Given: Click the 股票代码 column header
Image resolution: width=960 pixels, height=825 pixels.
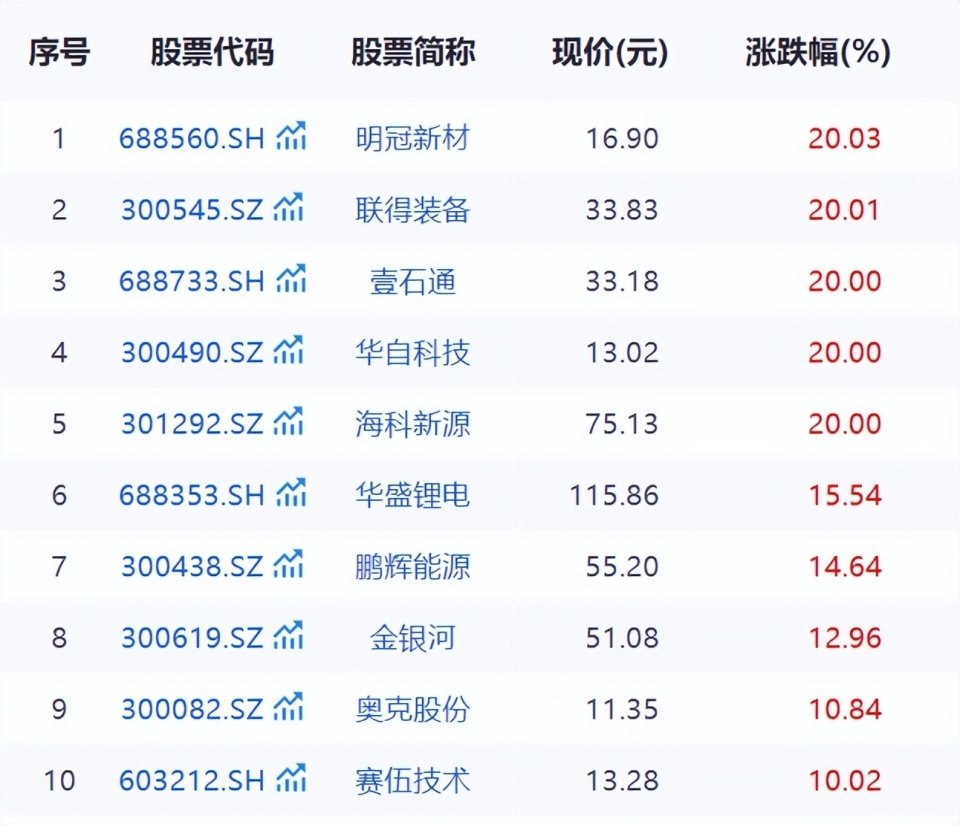Looking at the screenshot, I should tap(213, 51).
